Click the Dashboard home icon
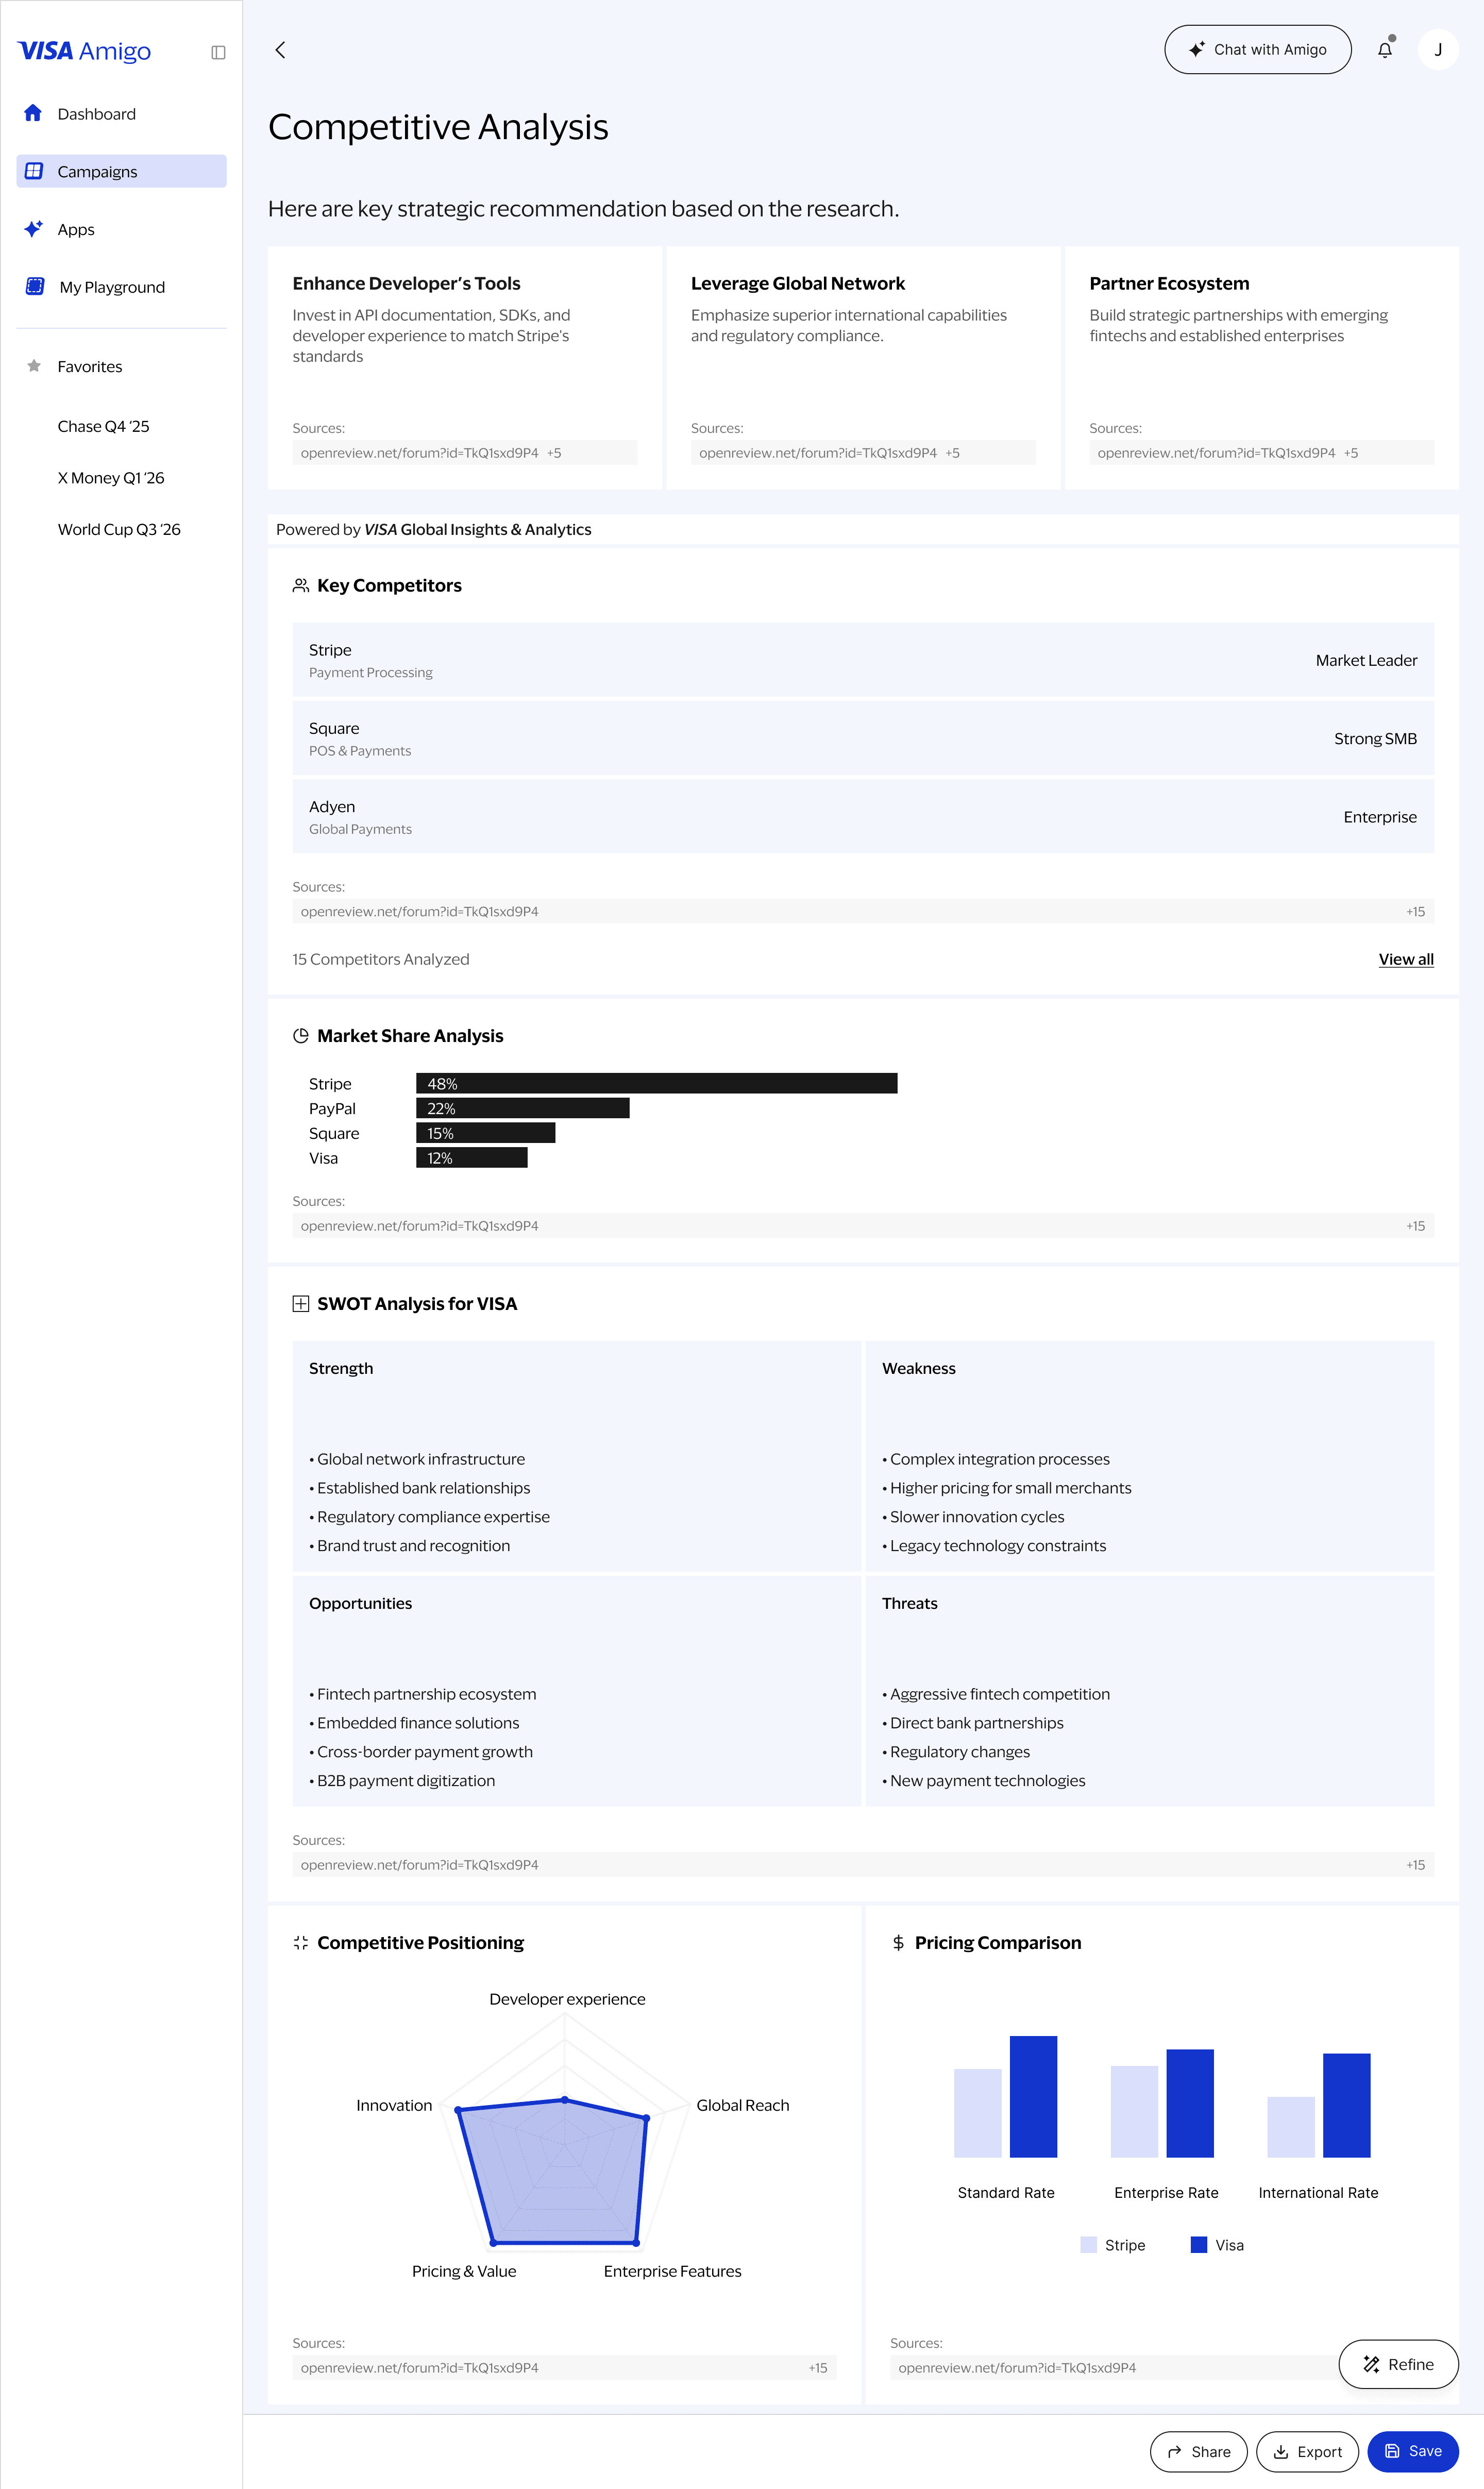The image size is (1484, 2489). [33, 113]
